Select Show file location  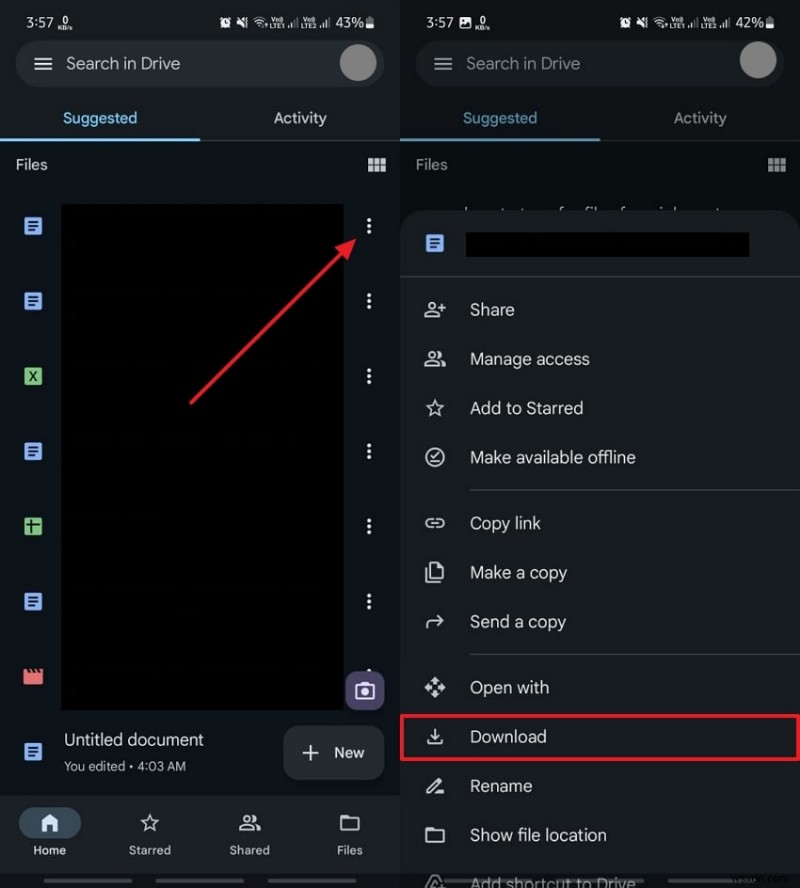click(x=600, y=835)
